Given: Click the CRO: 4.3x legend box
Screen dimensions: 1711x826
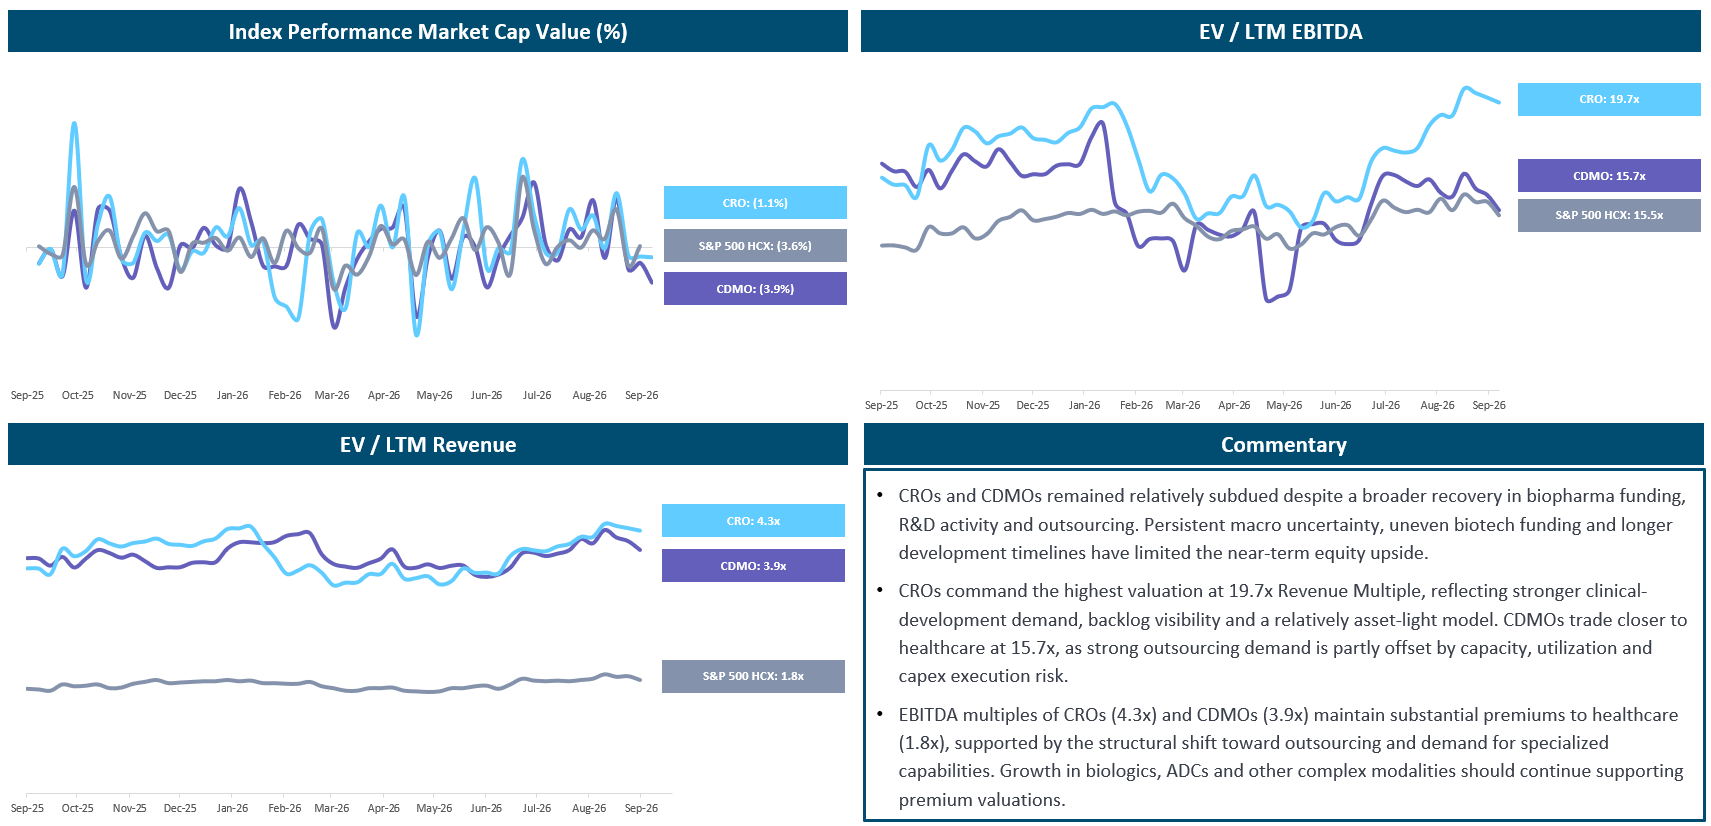Looking at the screenshot, I should coord(753,520).
